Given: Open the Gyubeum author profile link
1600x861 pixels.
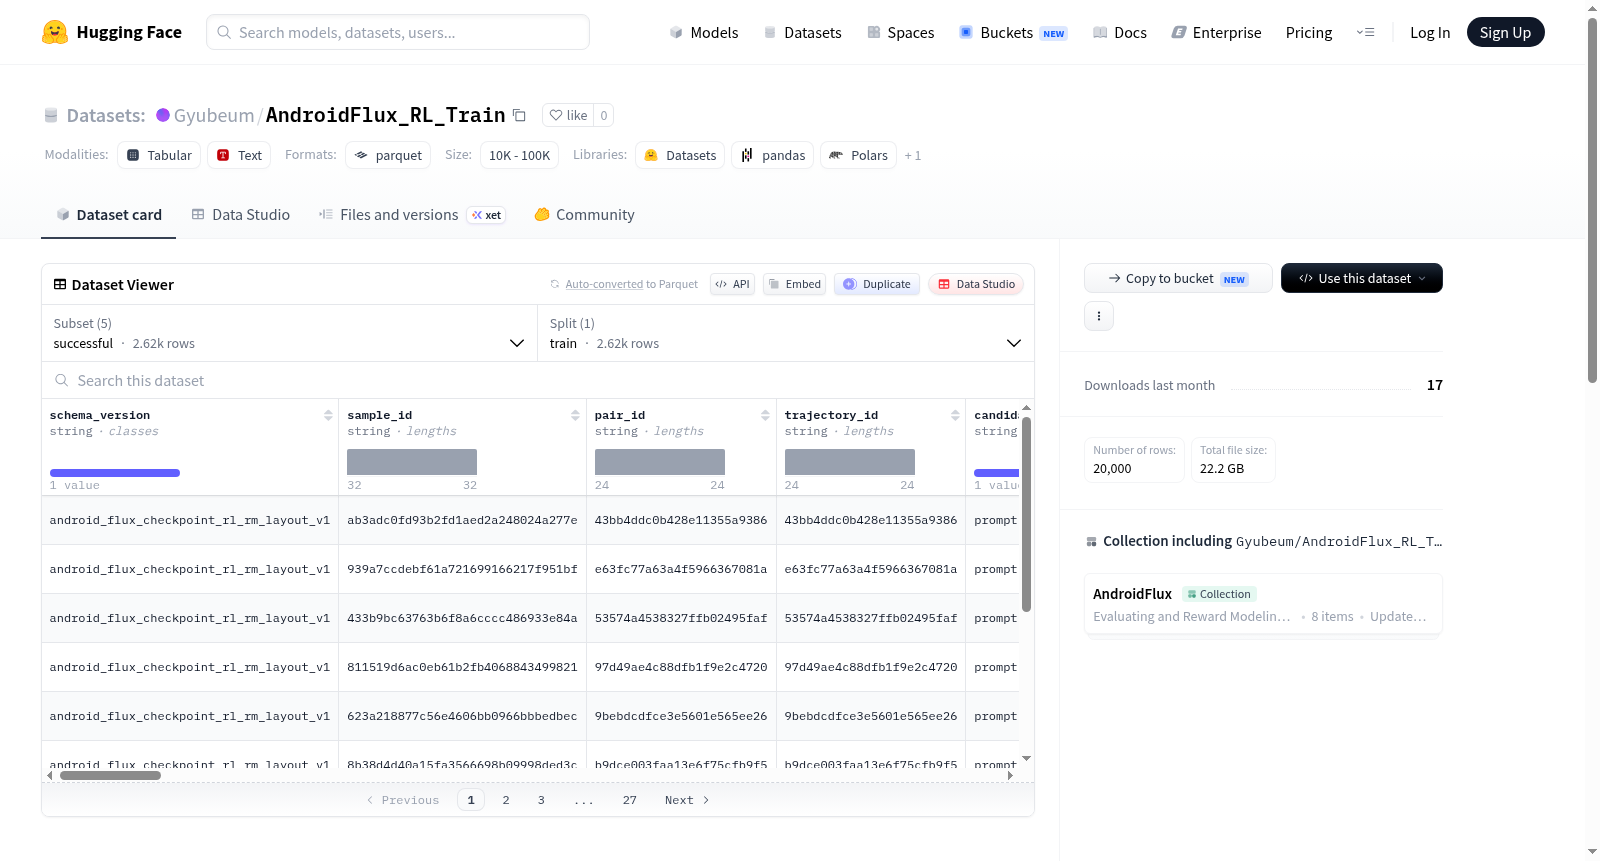Looking at the screenshot, I should point(214,115).
